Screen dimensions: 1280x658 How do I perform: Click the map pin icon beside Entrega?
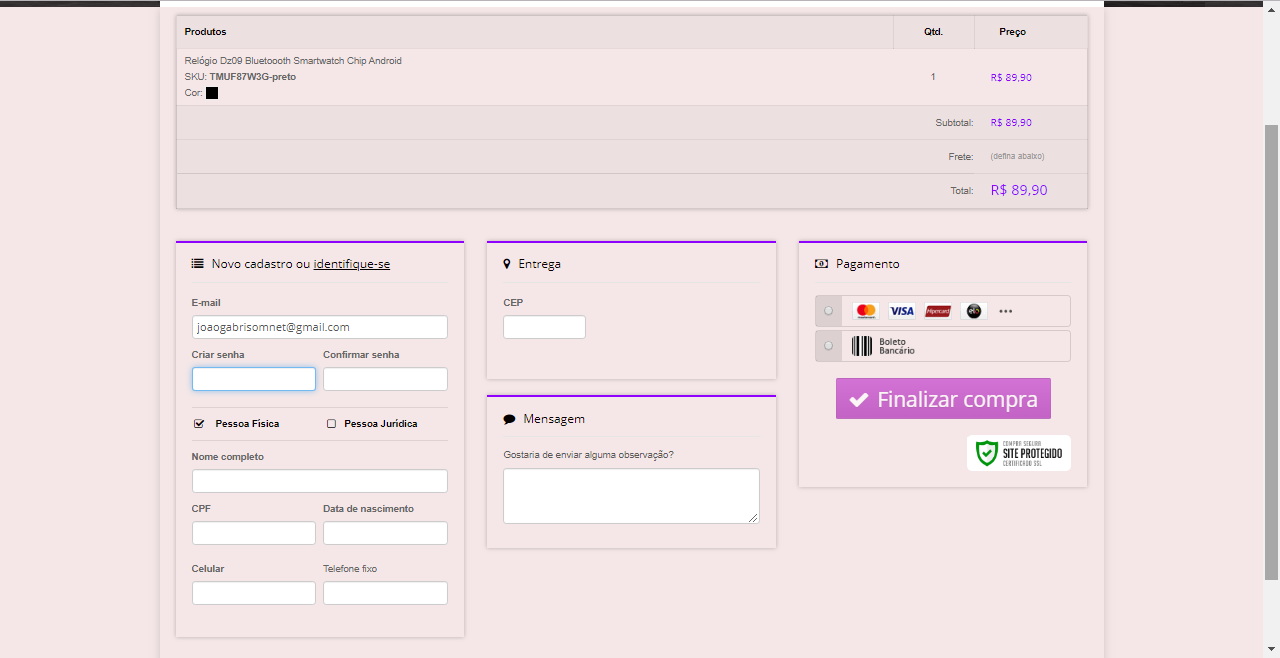click(507, 264)
